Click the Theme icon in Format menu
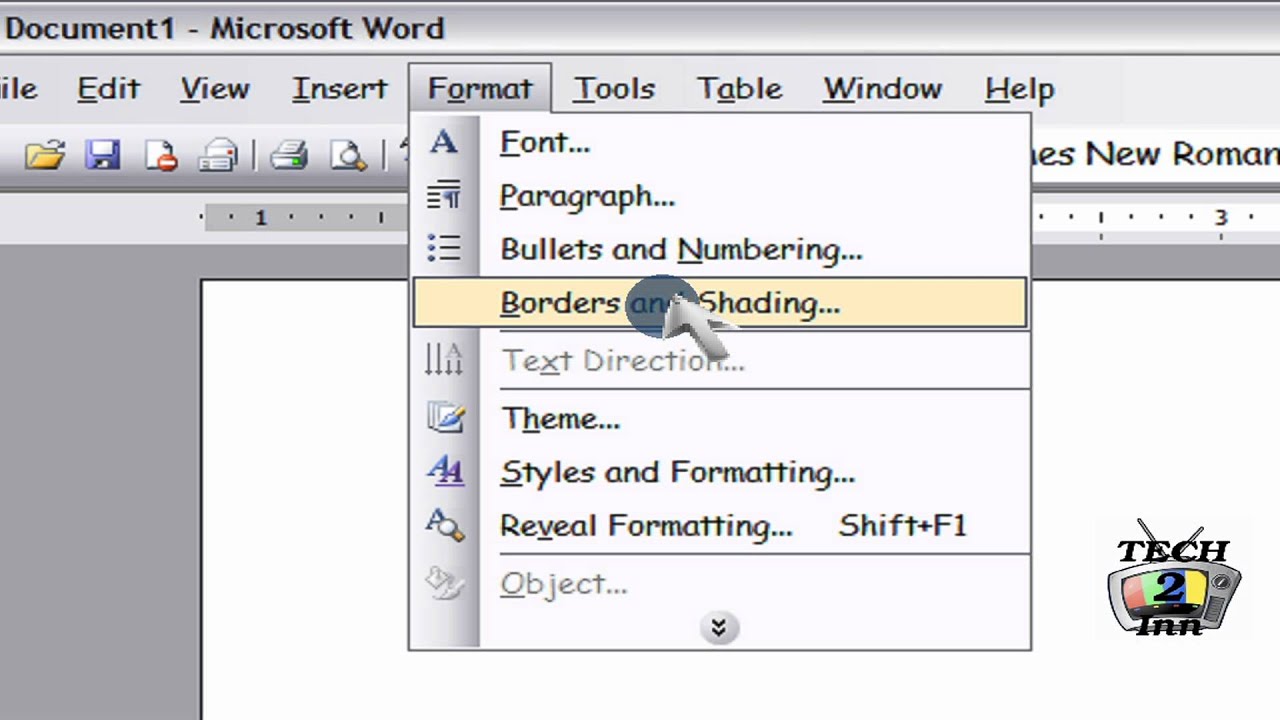 pyautogui.click(x=444, y=417)
